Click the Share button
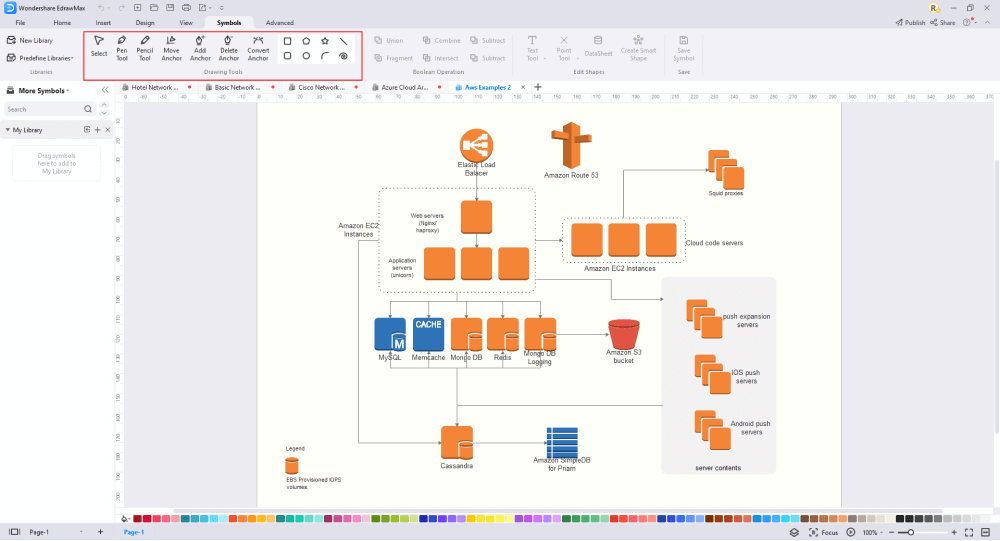This screenshot has width=1000, height=541. pyautogui.click(x=943, y=22)
